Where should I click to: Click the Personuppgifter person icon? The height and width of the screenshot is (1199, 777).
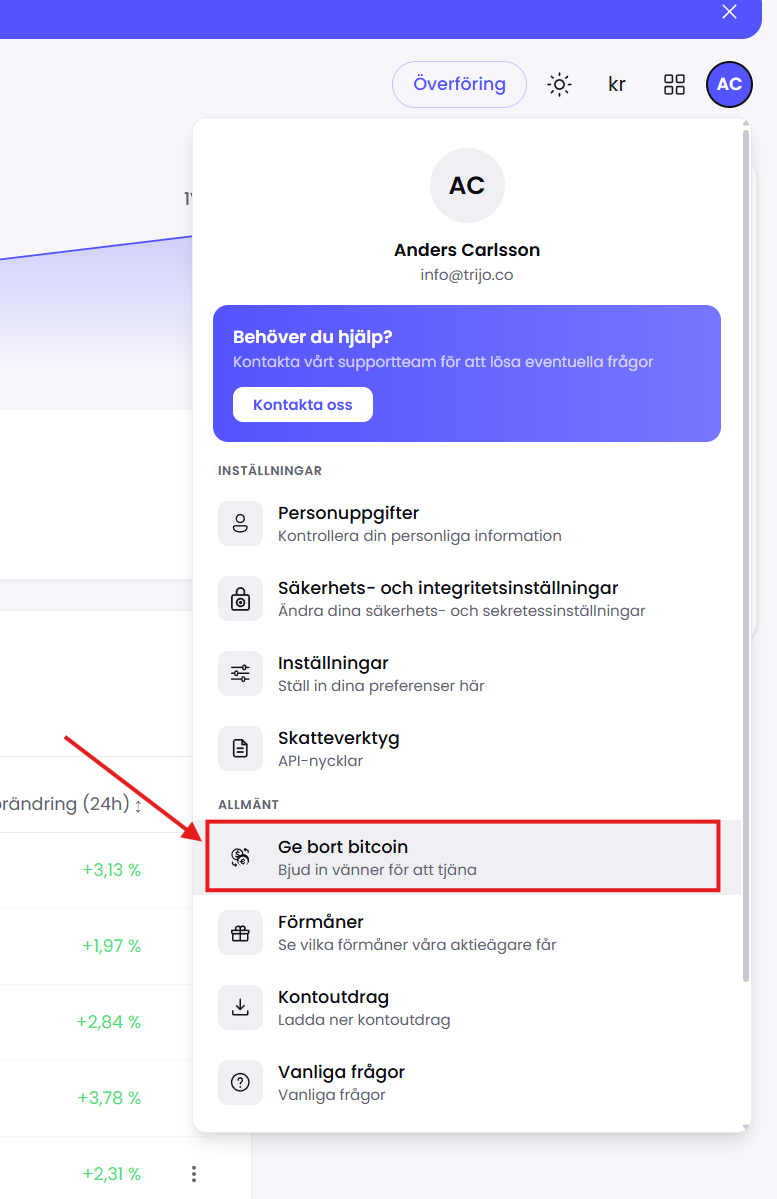[240, 524]
